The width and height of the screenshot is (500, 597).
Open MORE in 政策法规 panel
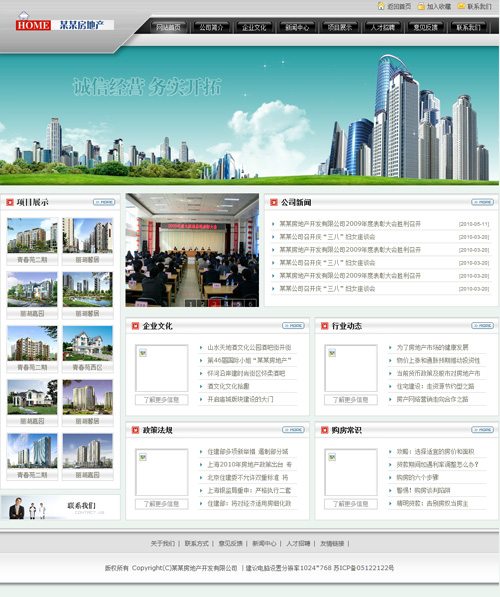[x=293, y=430]
